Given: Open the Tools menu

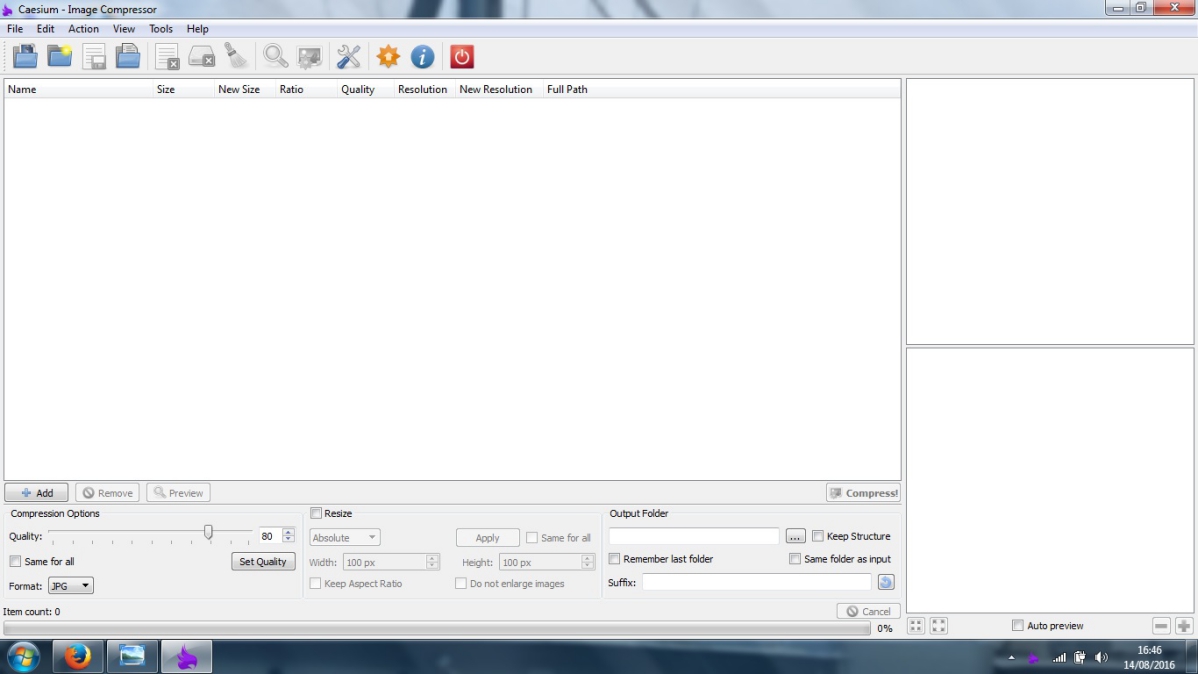Looking at the screenshot, I should [160, 28].
